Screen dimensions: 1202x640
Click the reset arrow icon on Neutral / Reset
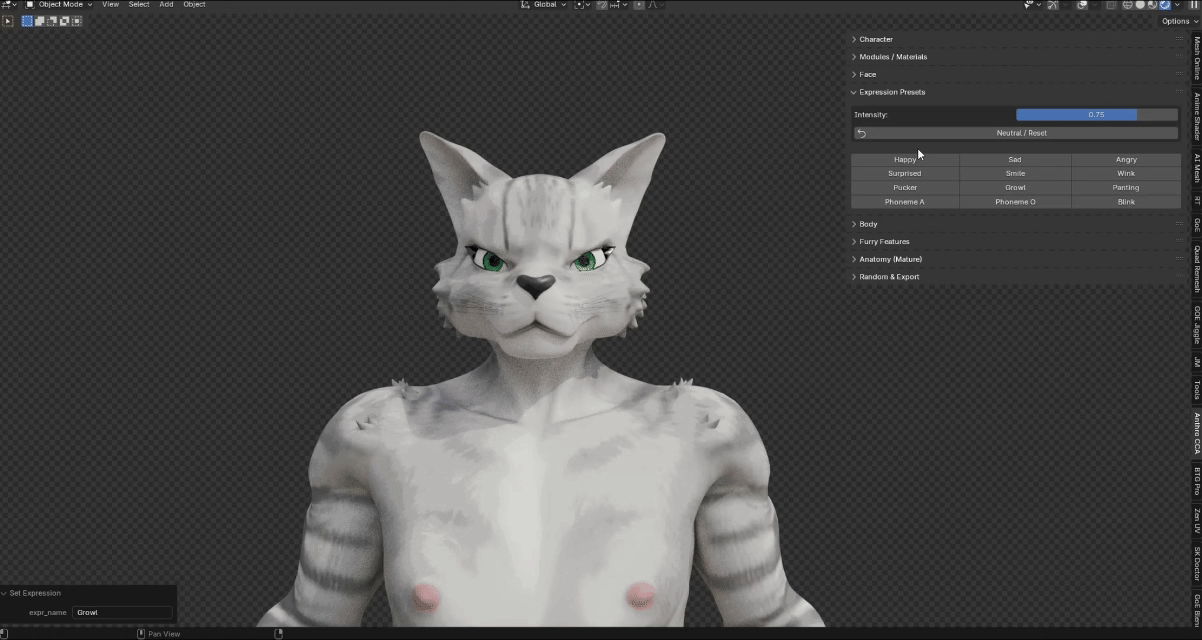coord(861,133)
